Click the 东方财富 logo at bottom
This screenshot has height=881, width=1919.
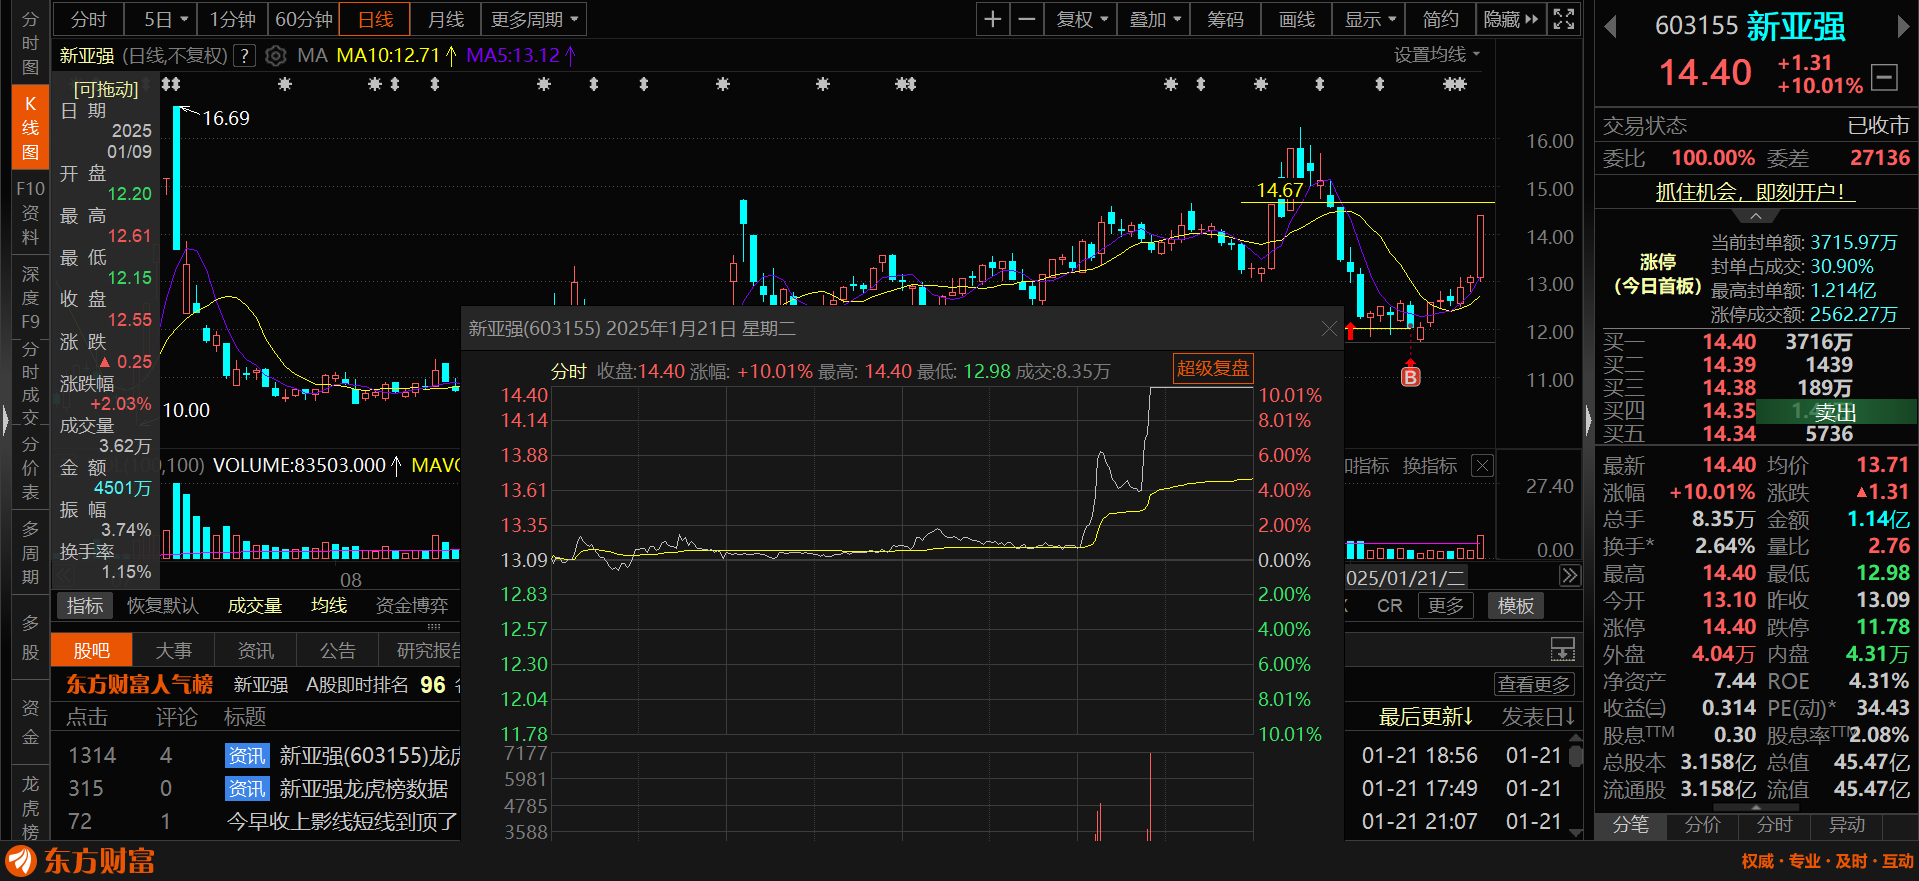click(x=80, y=861)
